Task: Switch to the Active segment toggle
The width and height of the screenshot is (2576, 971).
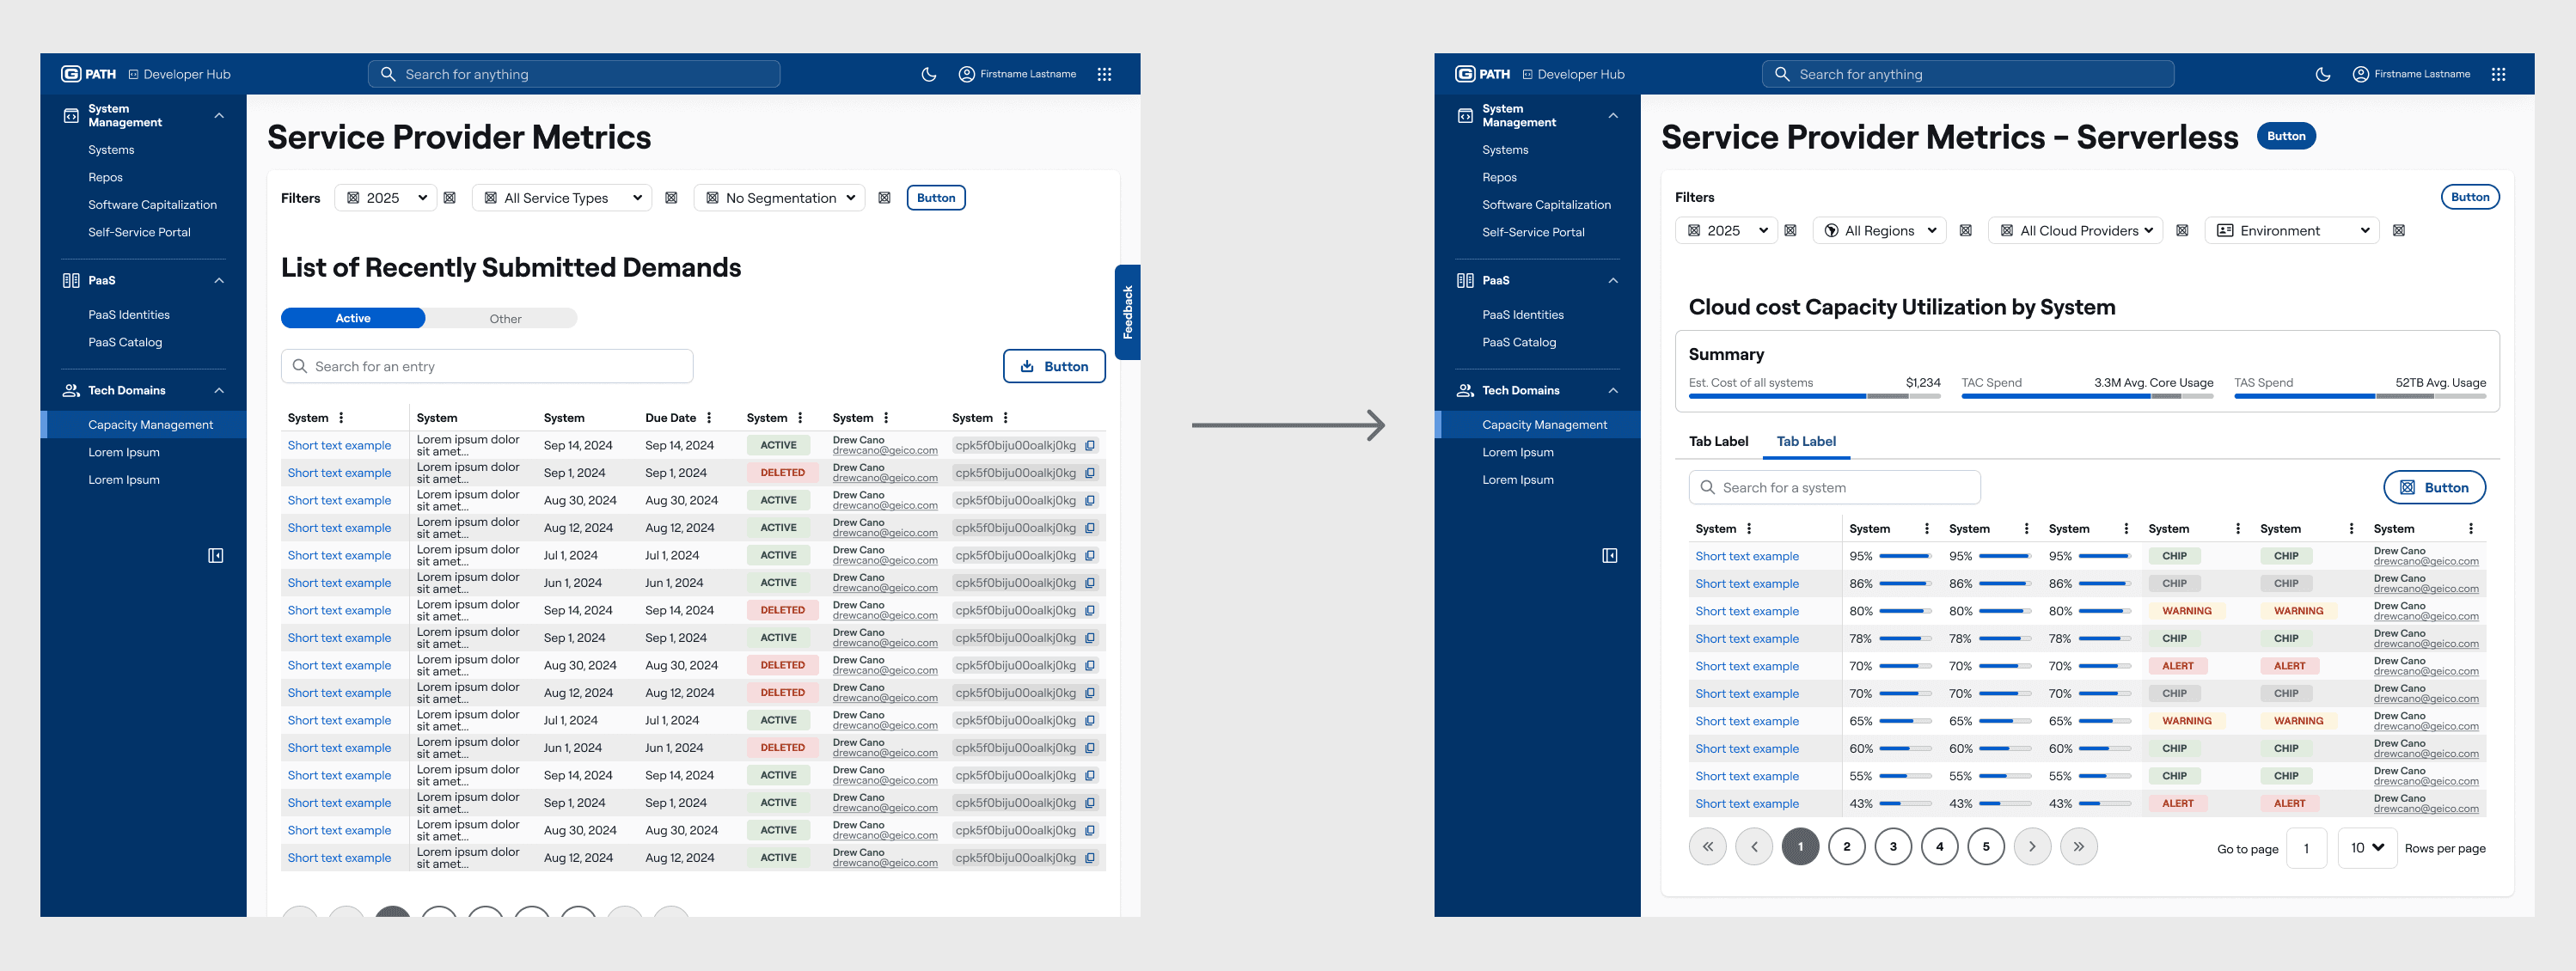Action: [x=353, y=318]
